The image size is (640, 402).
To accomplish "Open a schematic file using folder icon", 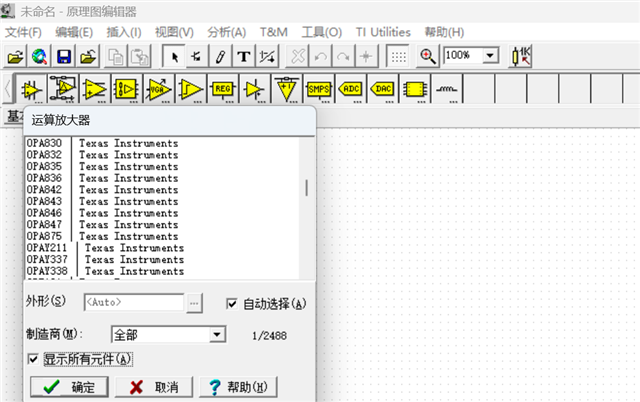I will (16, 56).
